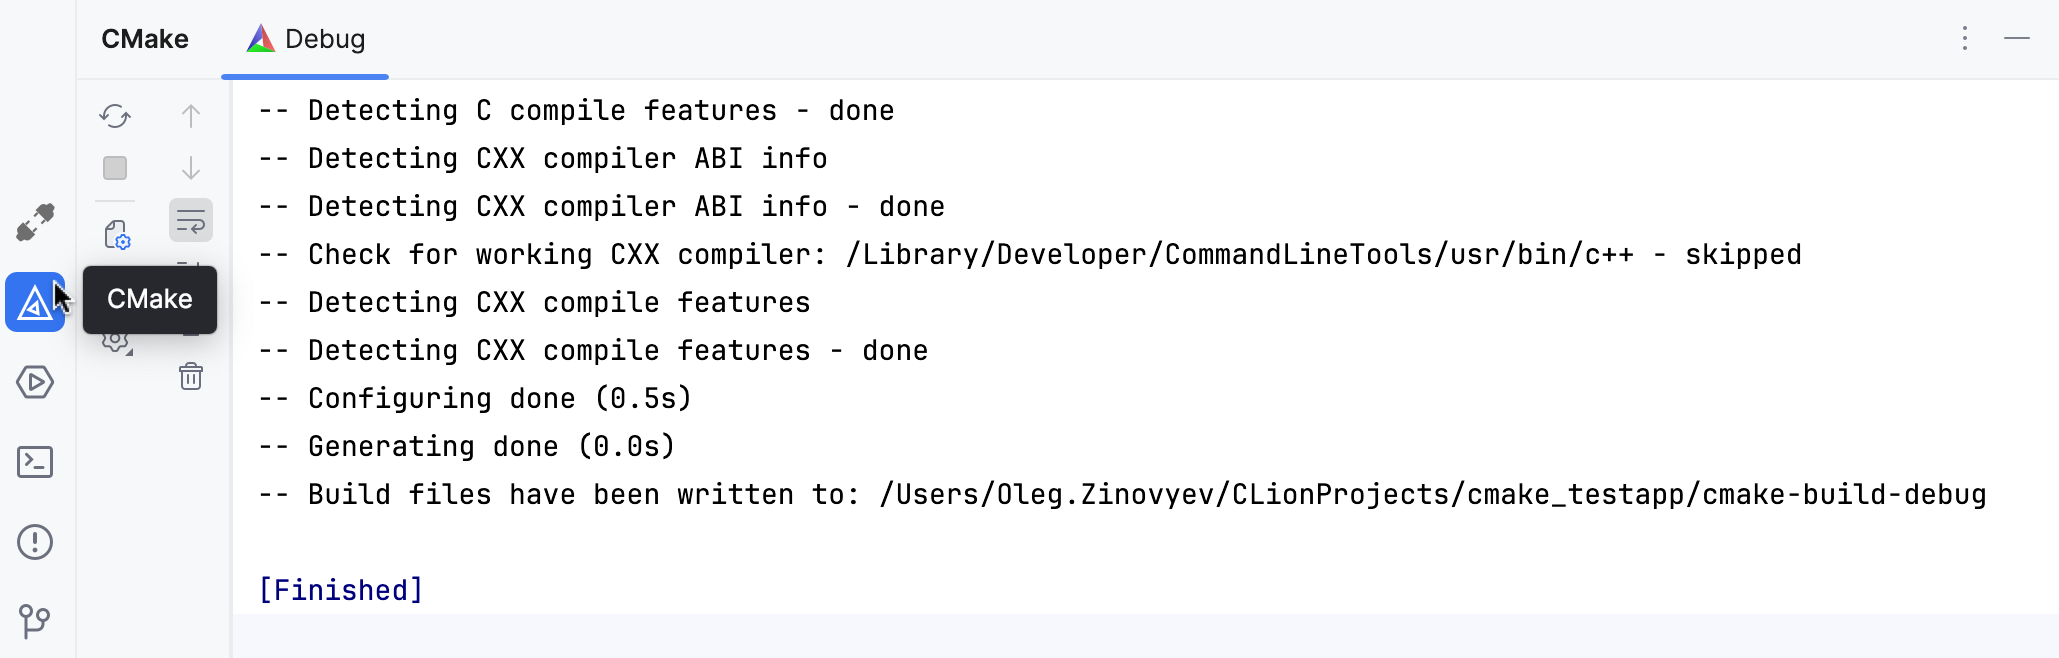This screenshot has height=658, width=2059.
Task: Reload the CMake project
Action: [114, 117]
